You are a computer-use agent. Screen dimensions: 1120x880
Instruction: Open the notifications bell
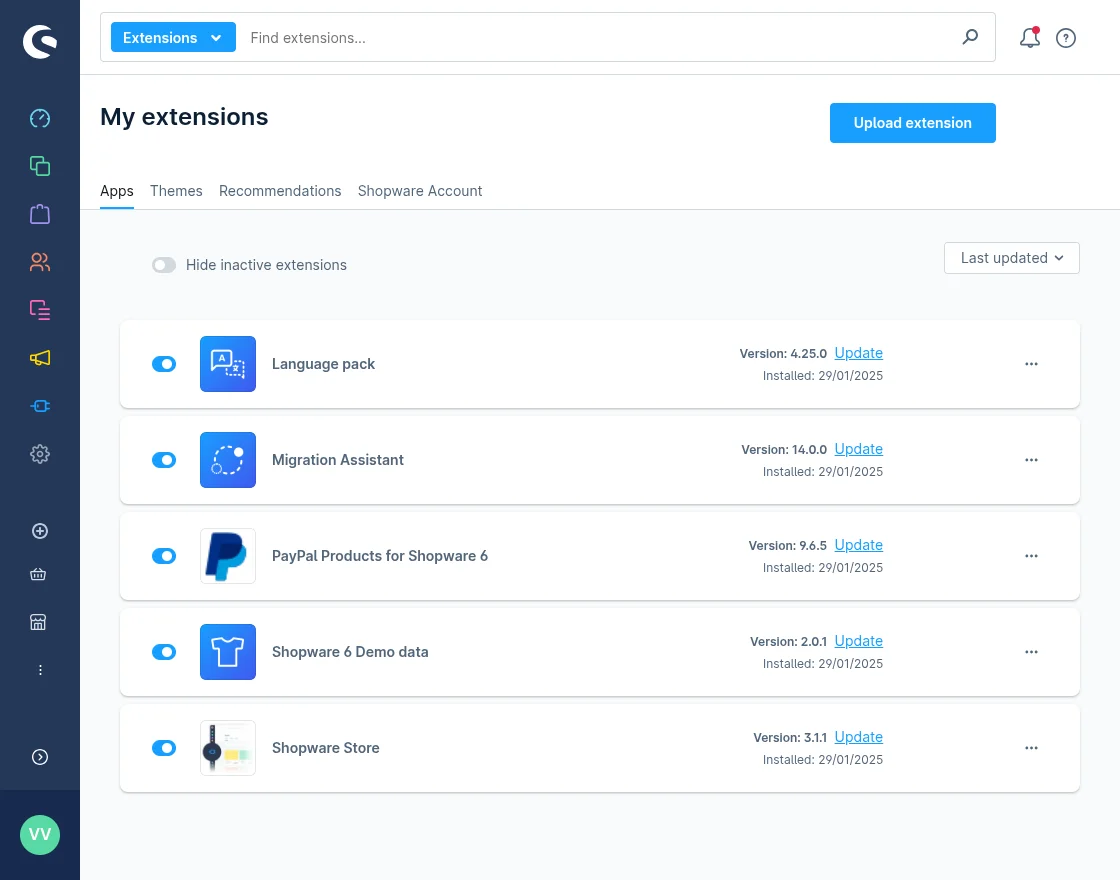1029,37
